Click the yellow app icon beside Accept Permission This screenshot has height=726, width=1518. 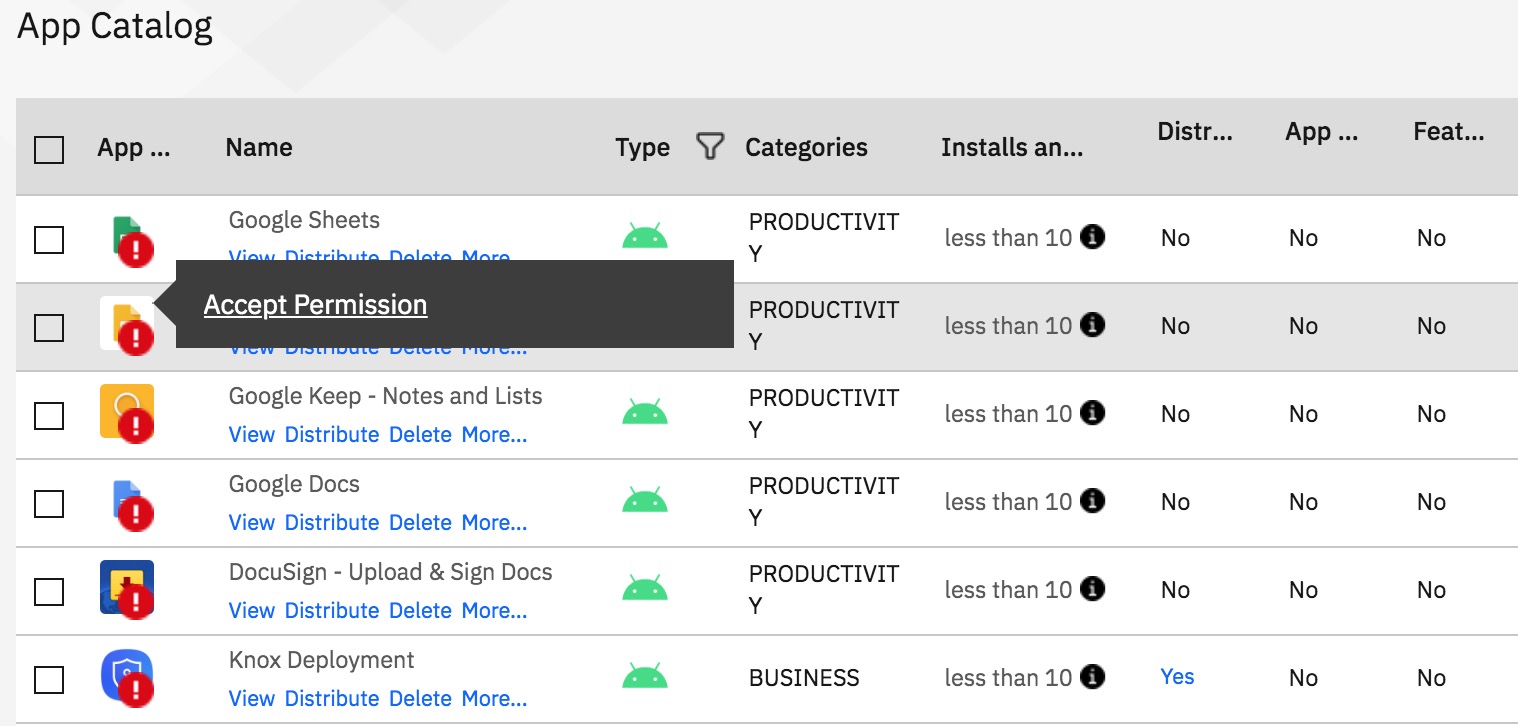(128, 326)
